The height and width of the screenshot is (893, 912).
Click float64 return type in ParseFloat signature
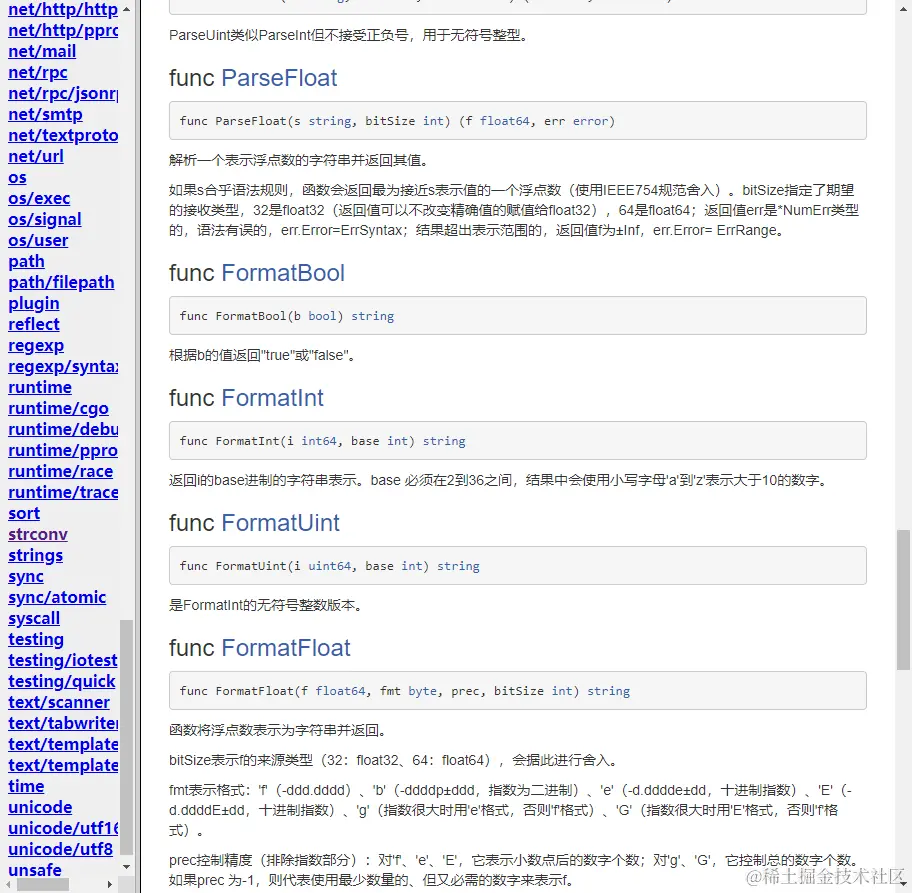pos(505,121)
